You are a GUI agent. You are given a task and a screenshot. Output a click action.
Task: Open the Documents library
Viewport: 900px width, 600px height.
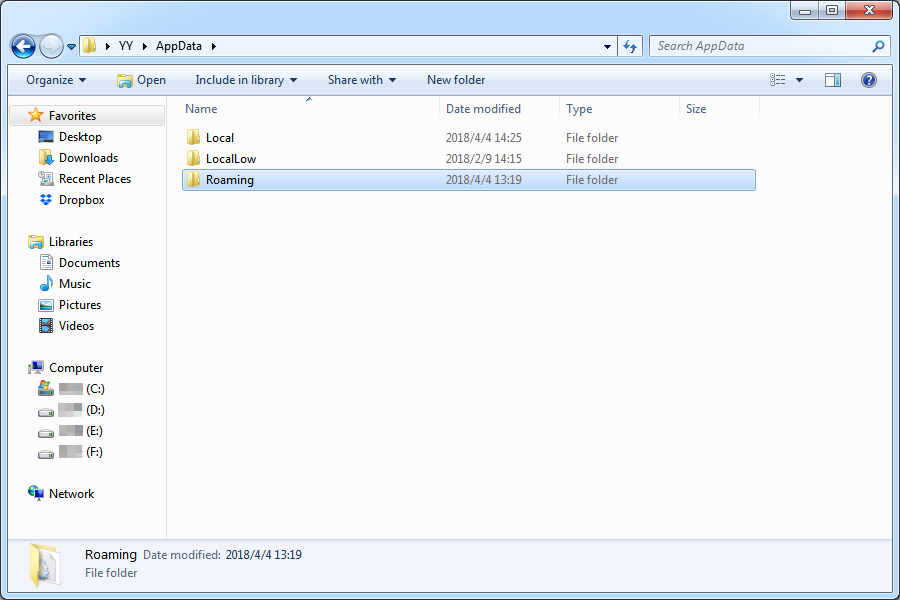90,263
